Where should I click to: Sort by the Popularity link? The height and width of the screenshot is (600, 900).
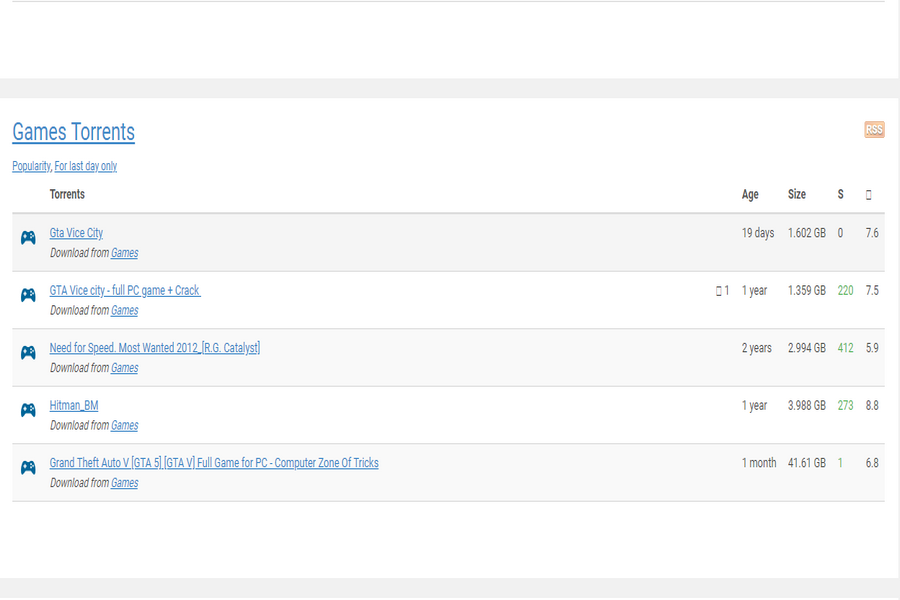coord(31,166)
